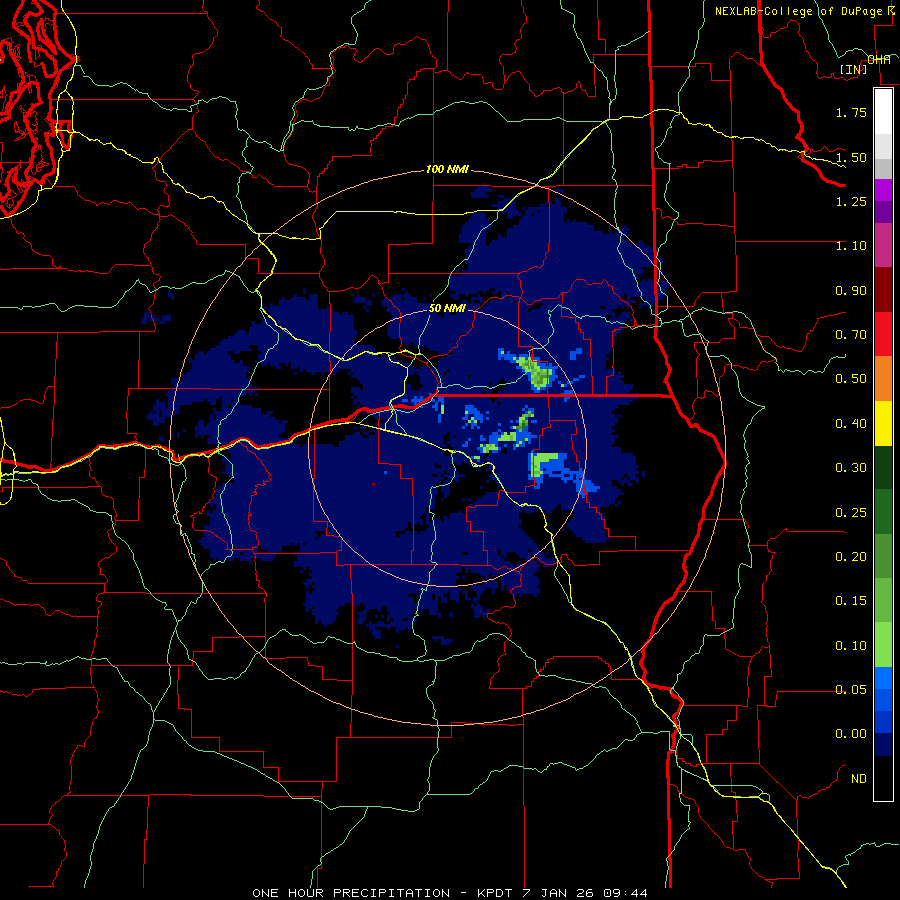
Task: Click the 0.50 legend value
Action: (851, 379)
